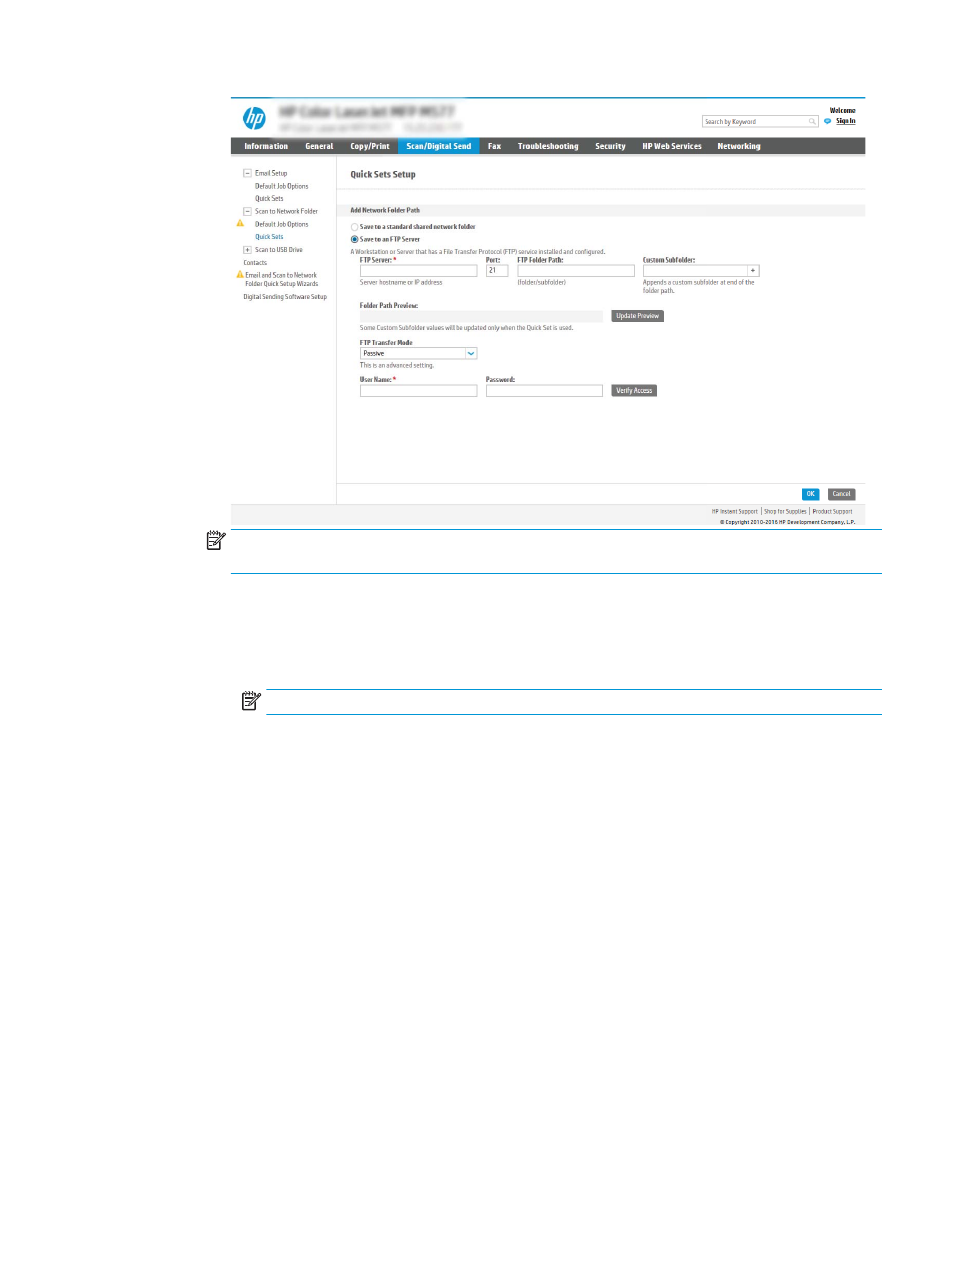Click the warning icon beside Default Job Options
Image resolution: width=954 pixels, height=1270 pixels.
click(x=240, y=224)
